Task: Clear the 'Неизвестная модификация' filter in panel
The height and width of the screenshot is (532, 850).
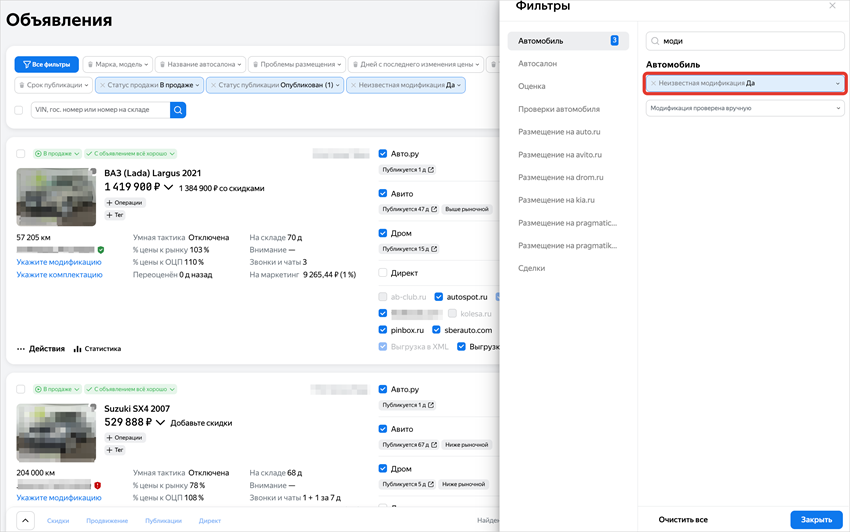Action: coord(653,83)
